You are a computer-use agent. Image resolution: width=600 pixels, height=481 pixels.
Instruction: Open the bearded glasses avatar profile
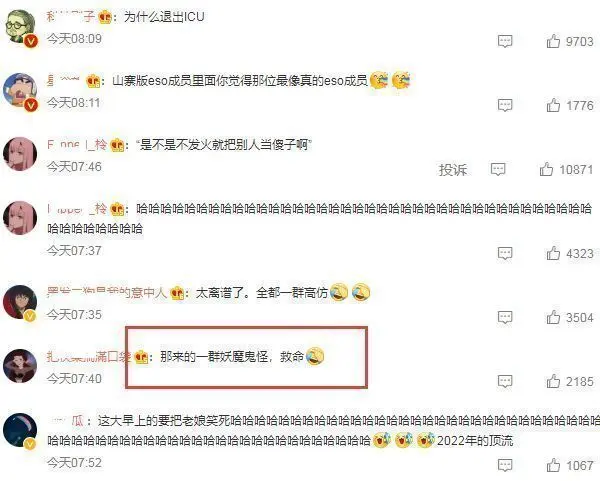[20, 28]
